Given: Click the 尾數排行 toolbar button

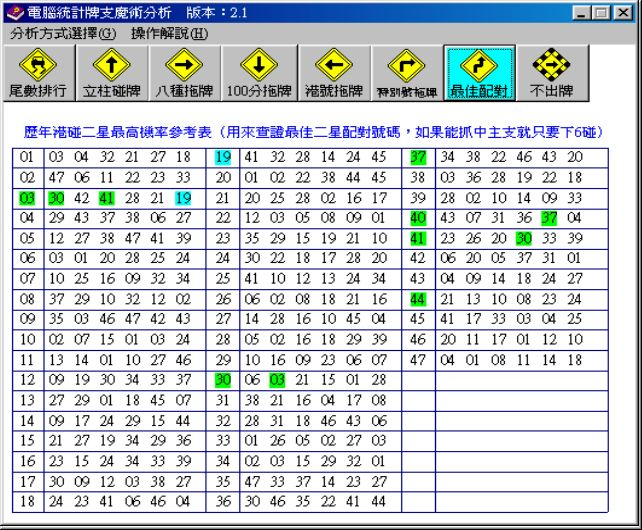Looking at the screenshot, I should point(38,75).
